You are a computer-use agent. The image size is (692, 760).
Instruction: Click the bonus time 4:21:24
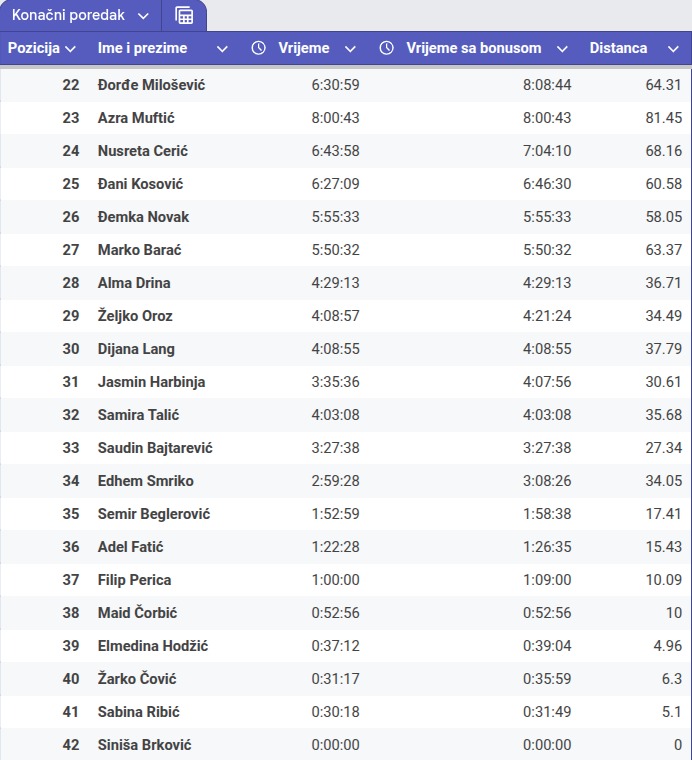point(547,316)
